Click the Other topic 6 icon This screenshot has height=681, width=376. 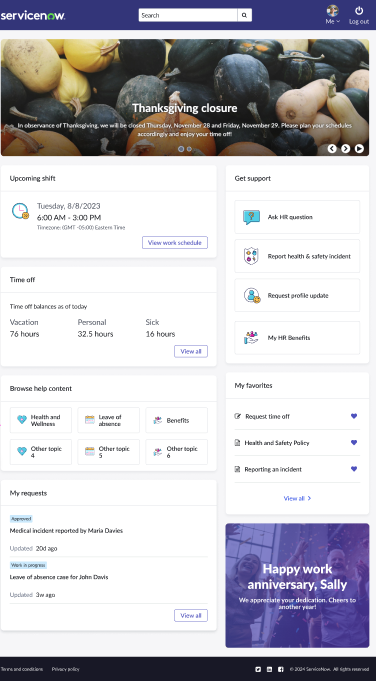pyautogui.click(x=158, y=452)
